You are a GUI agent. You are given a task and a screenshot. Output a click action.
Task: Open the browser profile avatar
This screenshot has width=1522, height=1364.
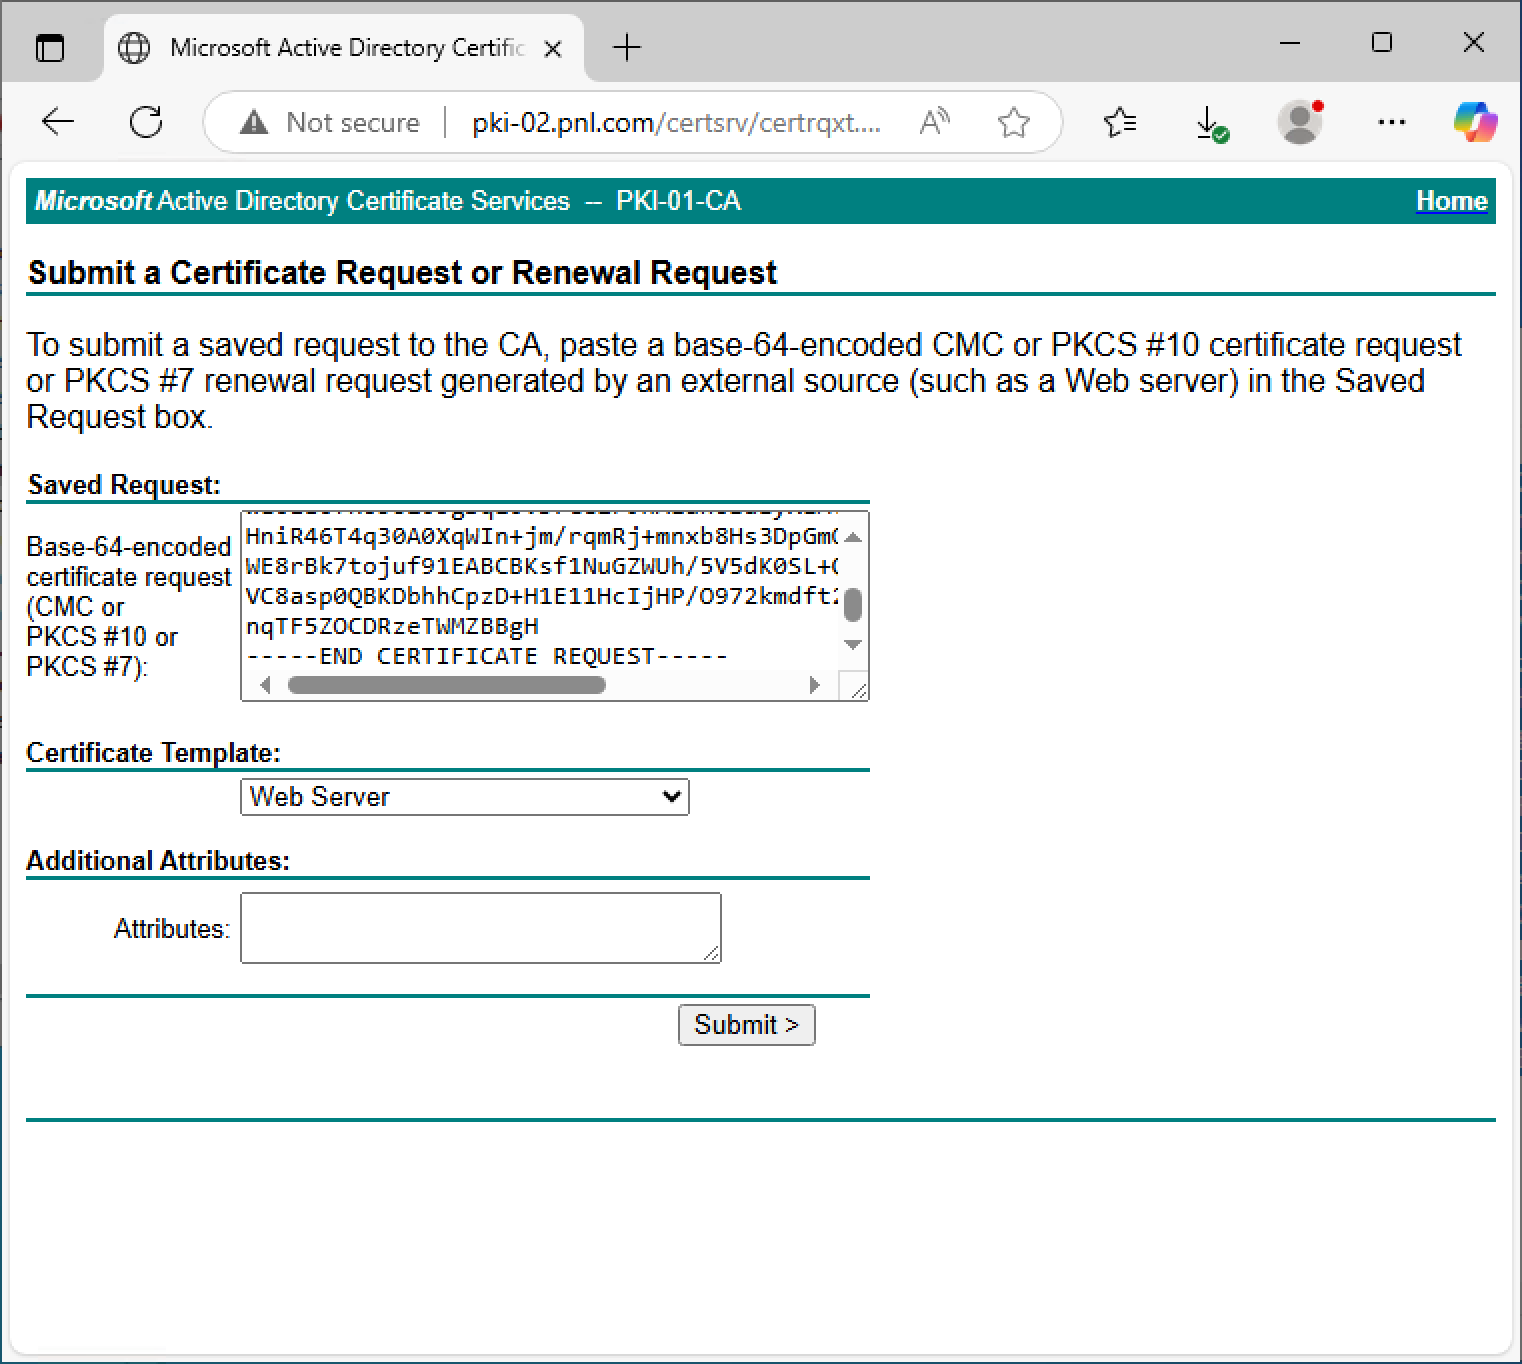click(1301, 122)
